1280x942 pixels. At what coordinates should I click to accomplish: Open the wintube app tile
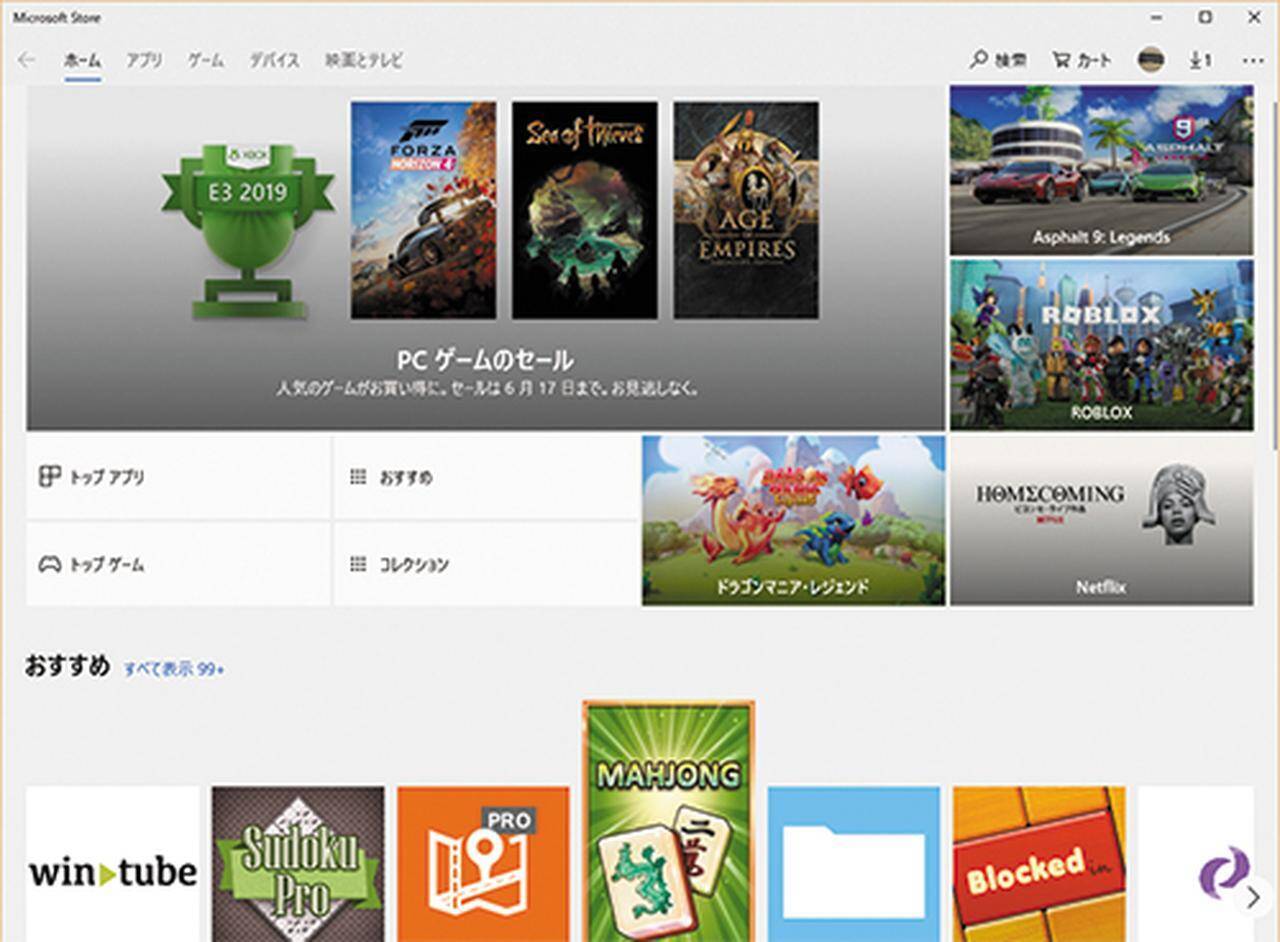tap(113, 864)
